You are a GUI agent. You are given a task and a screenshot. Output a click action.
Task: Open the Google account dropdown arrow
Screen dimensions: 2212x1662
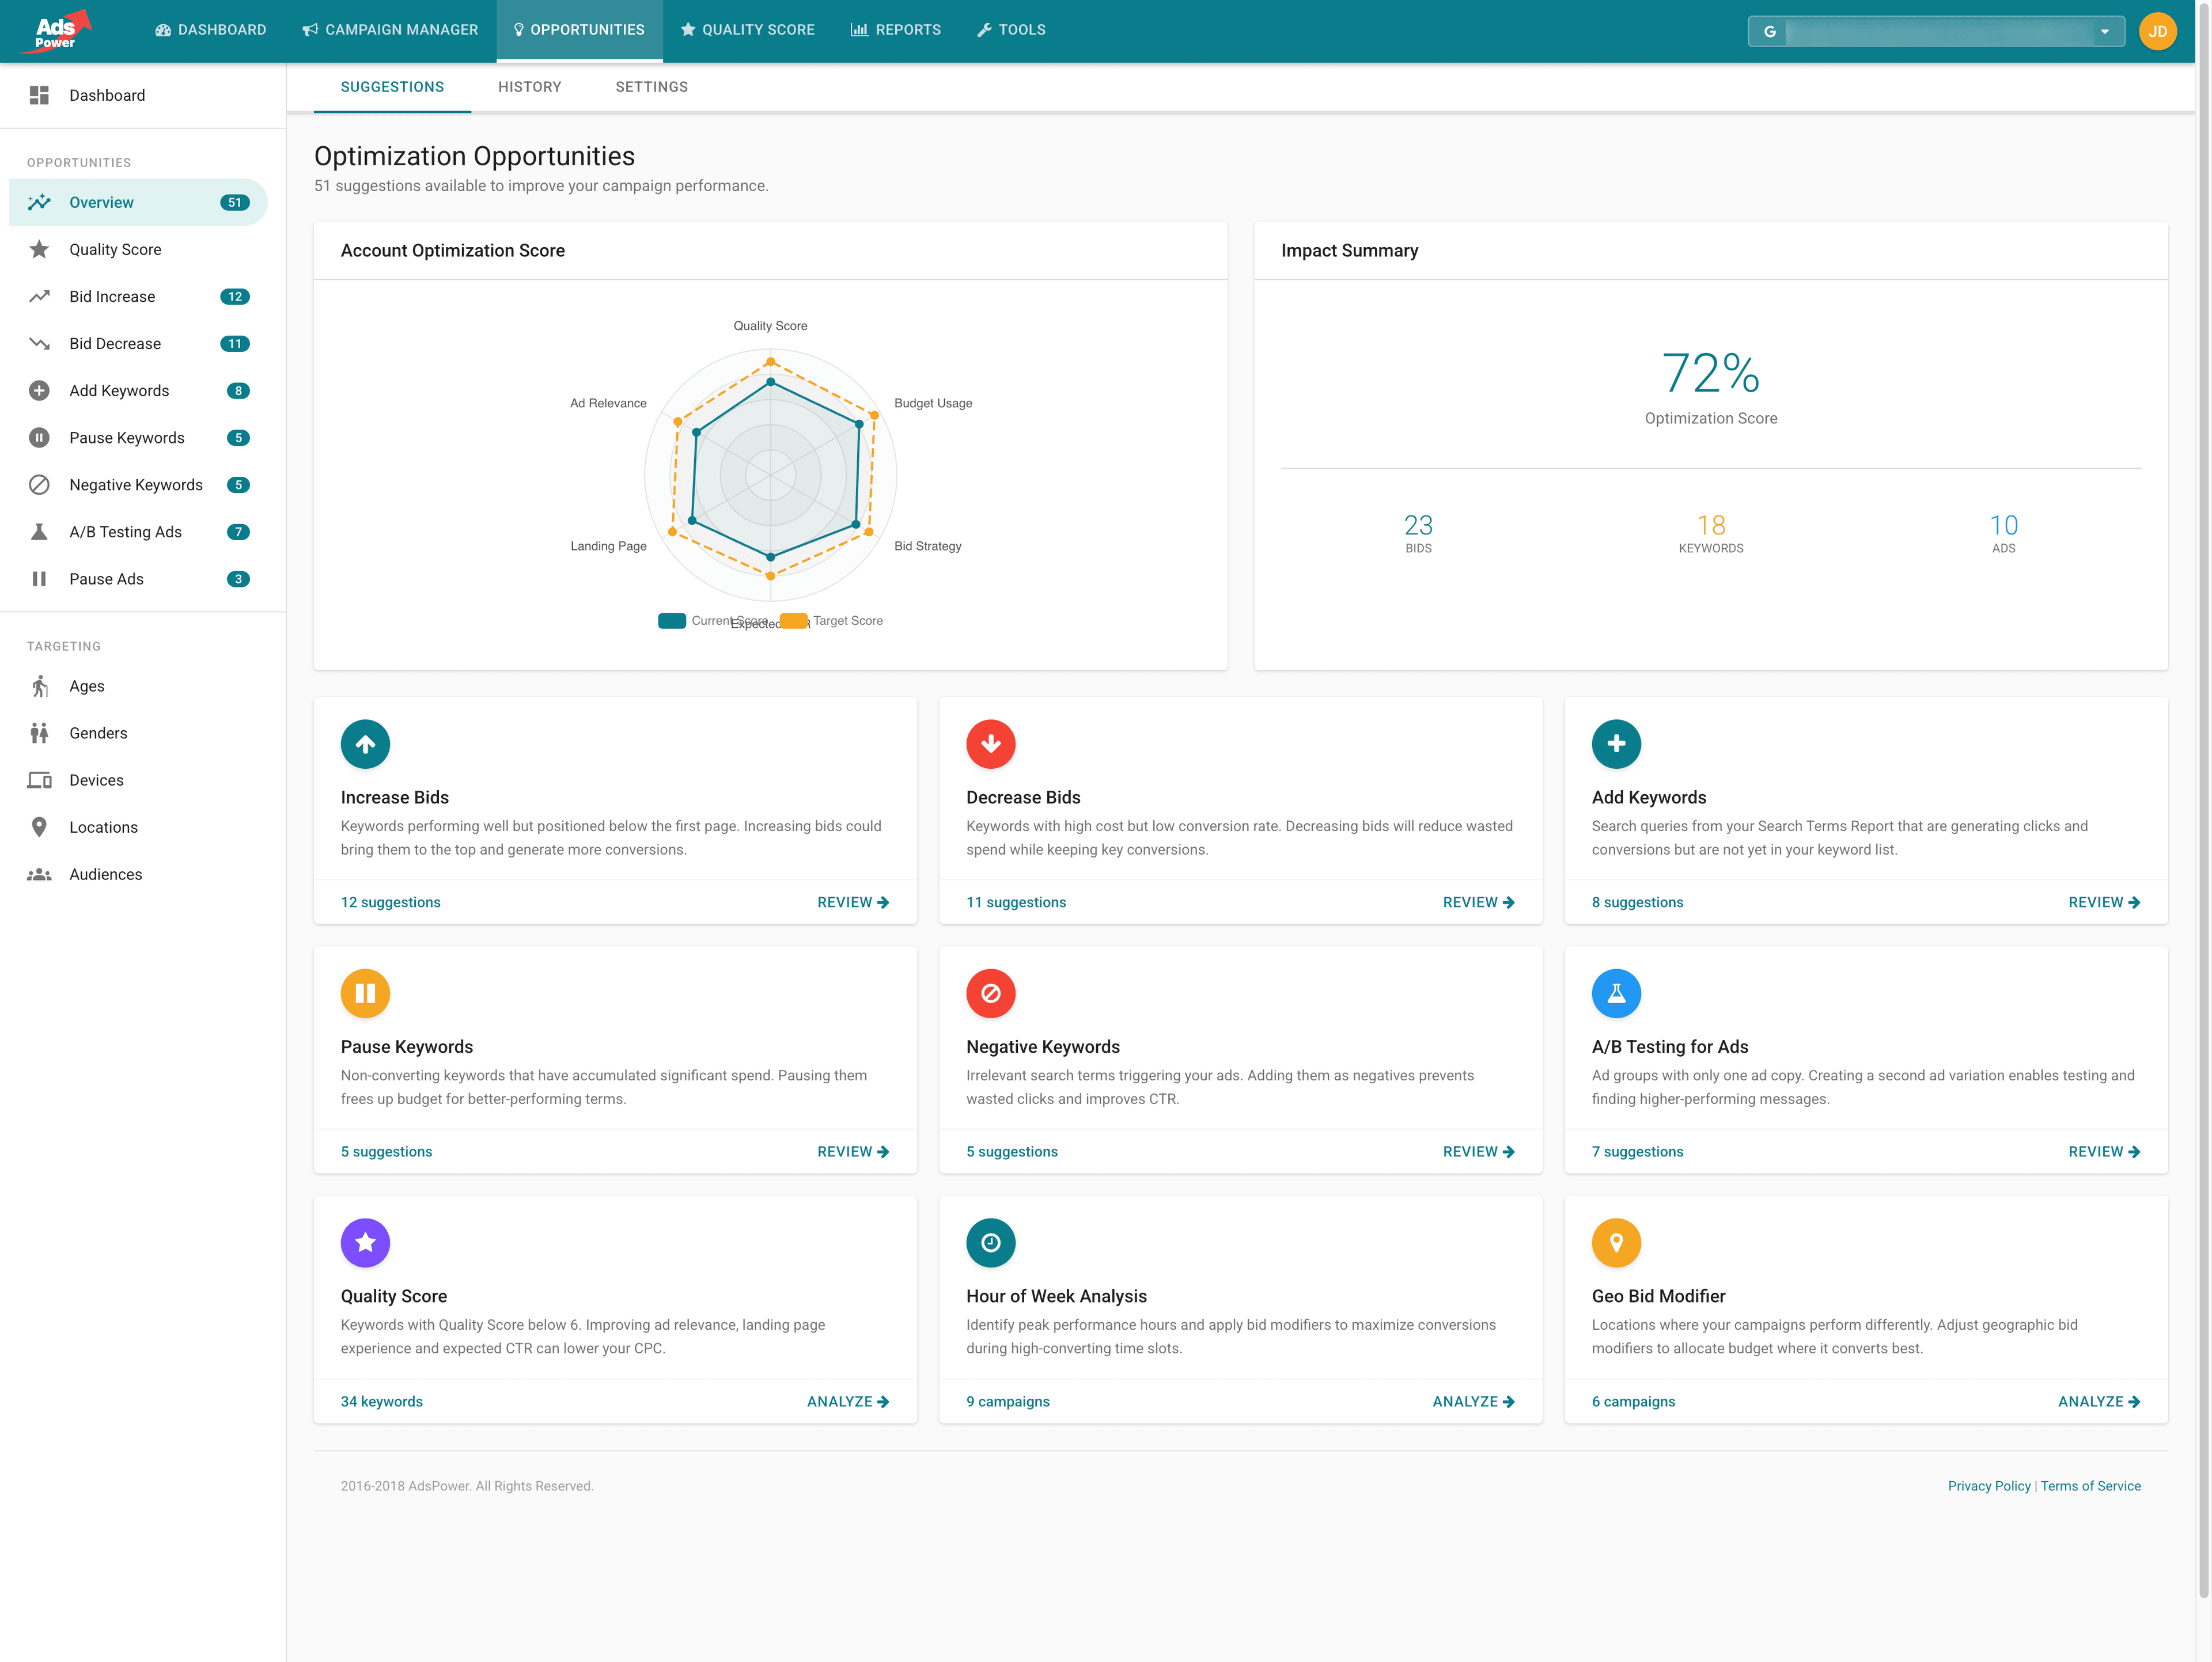(x=2104, y=31)
